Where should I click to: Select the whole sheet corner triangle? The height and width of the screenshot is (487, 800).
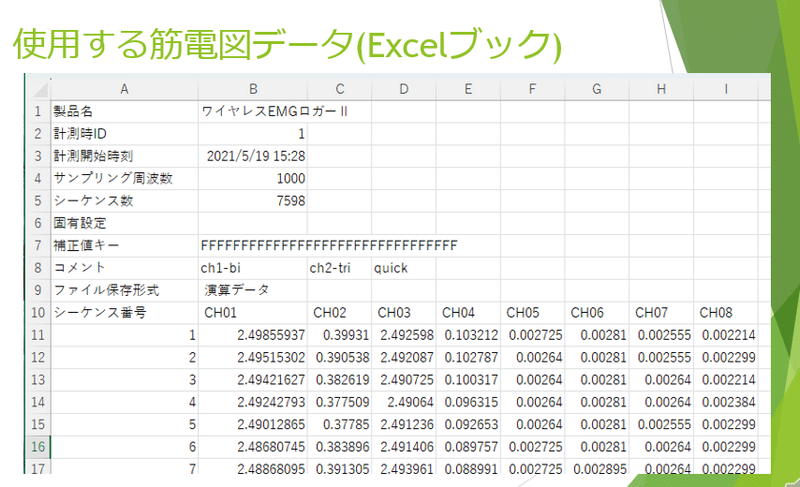point(39,89)
